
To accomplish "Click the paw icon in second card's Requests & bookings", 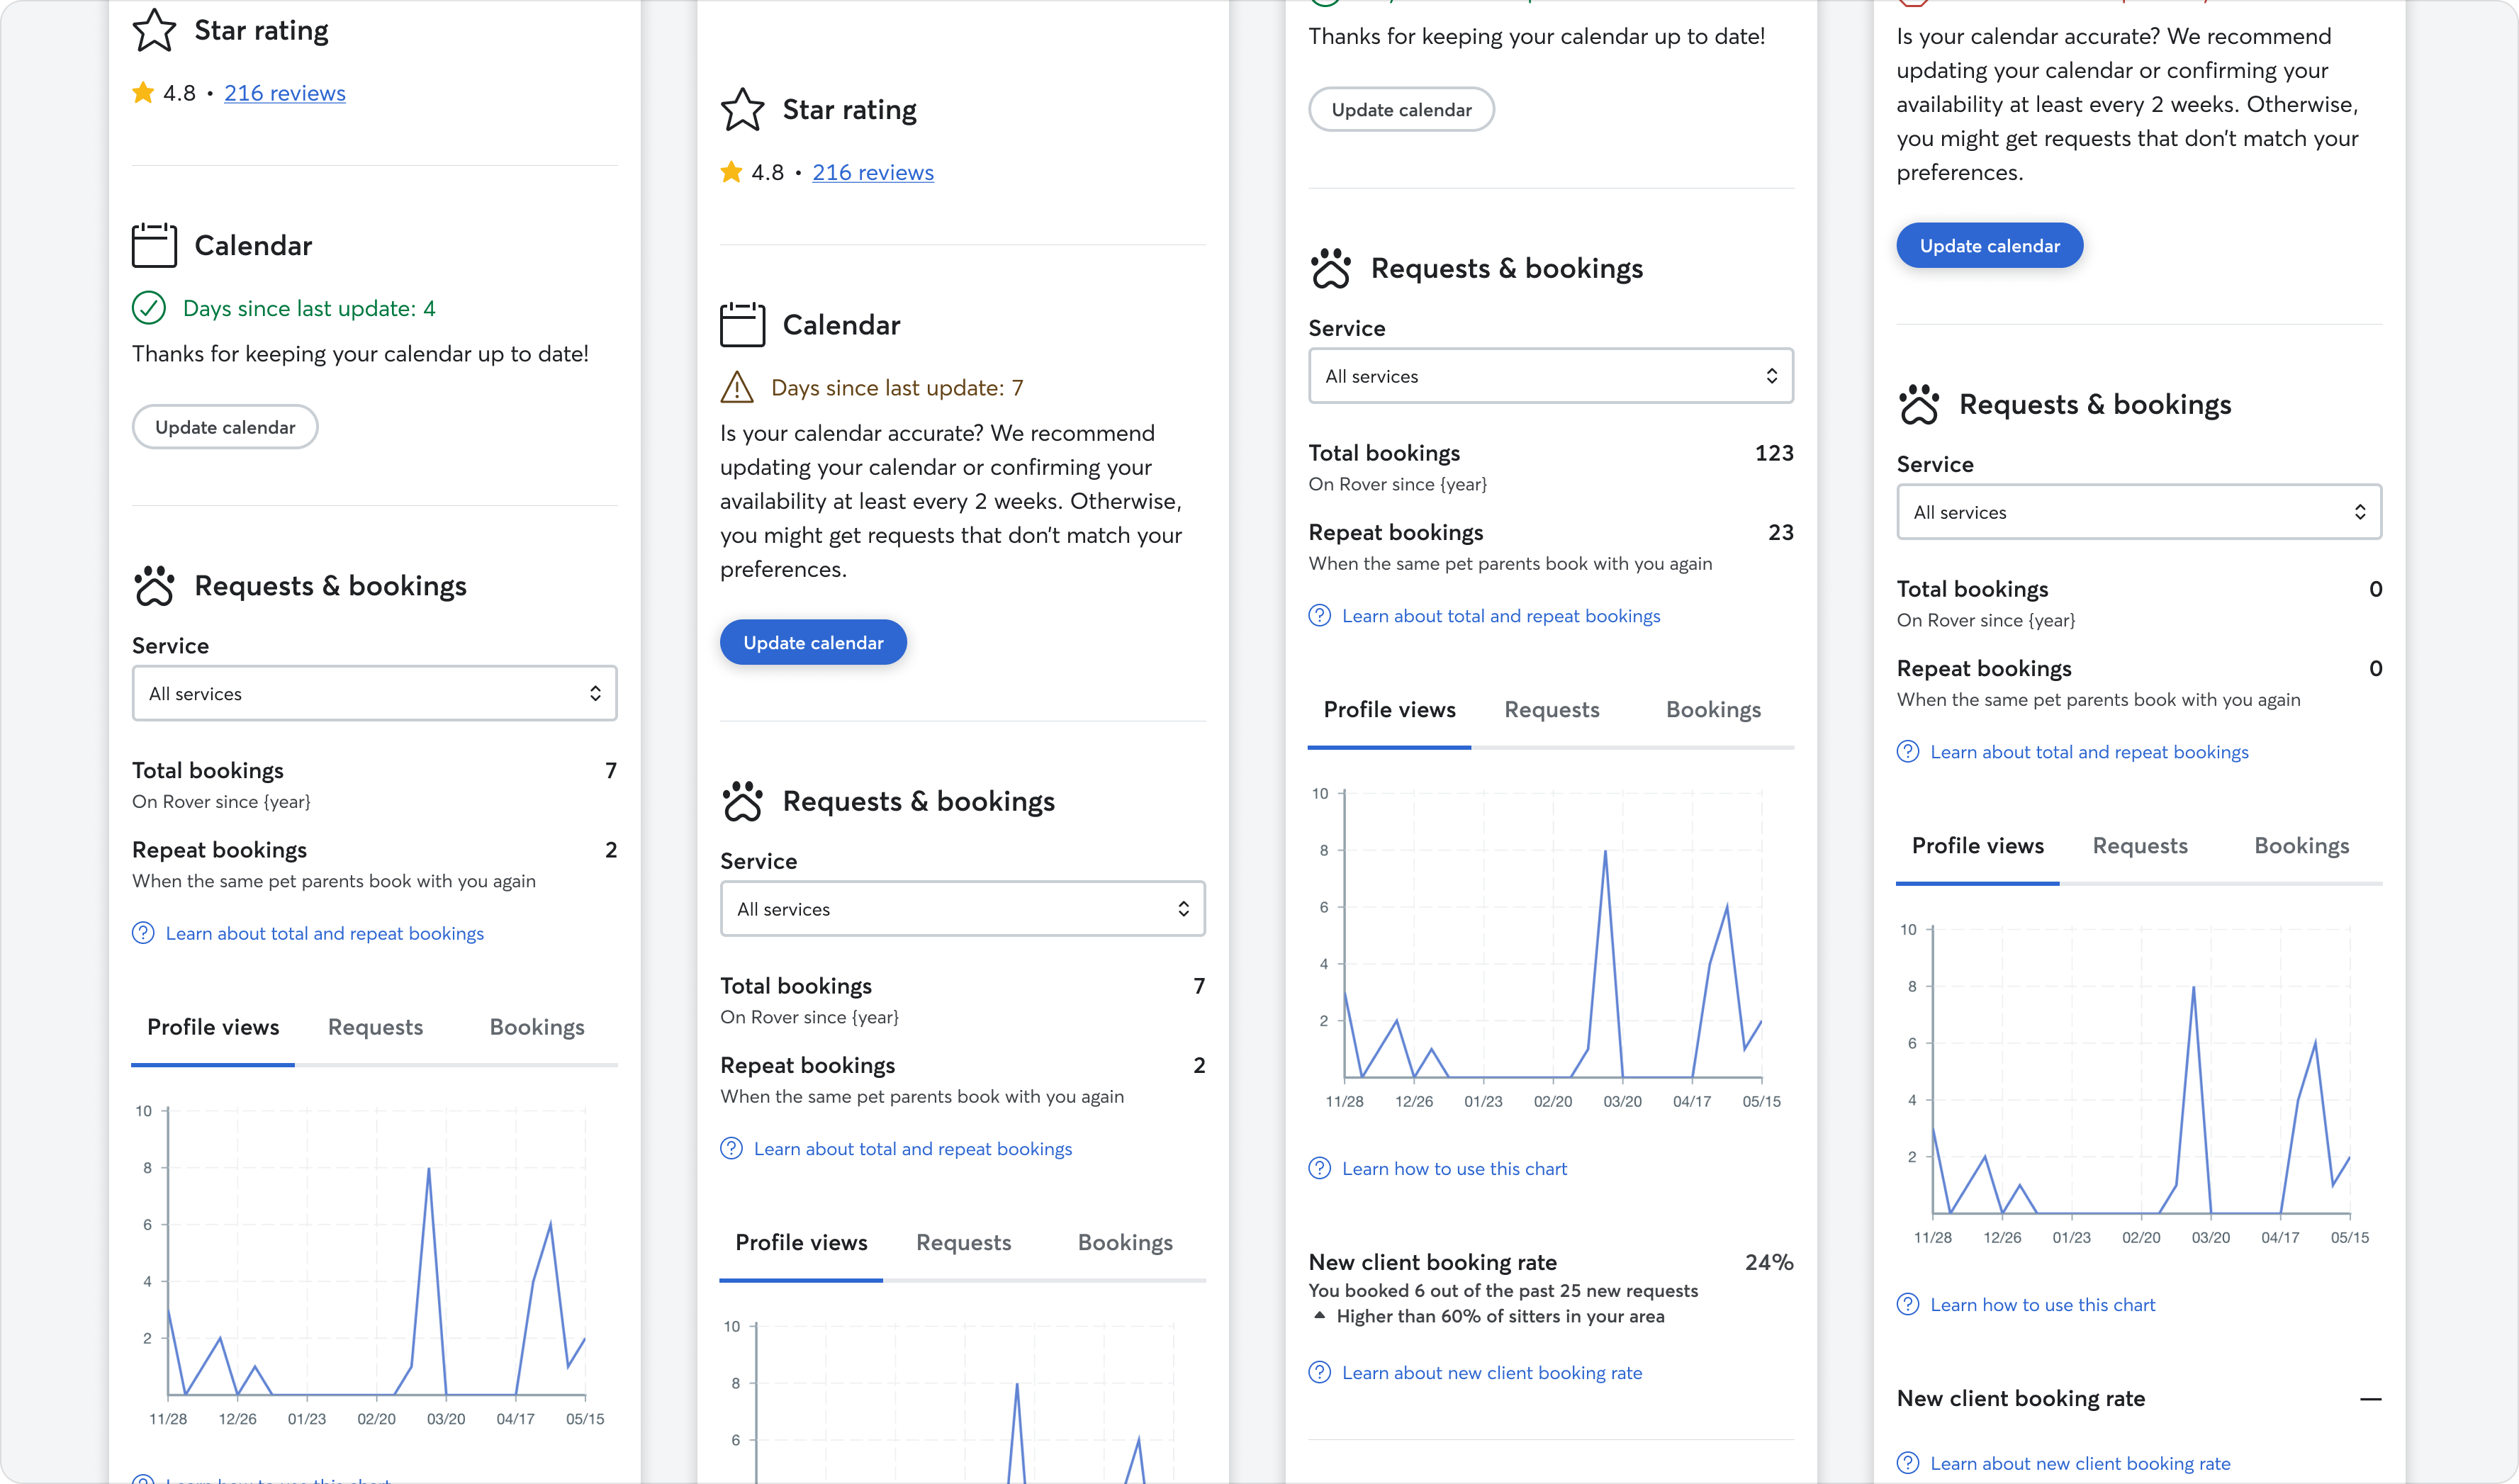I will 742,801.
